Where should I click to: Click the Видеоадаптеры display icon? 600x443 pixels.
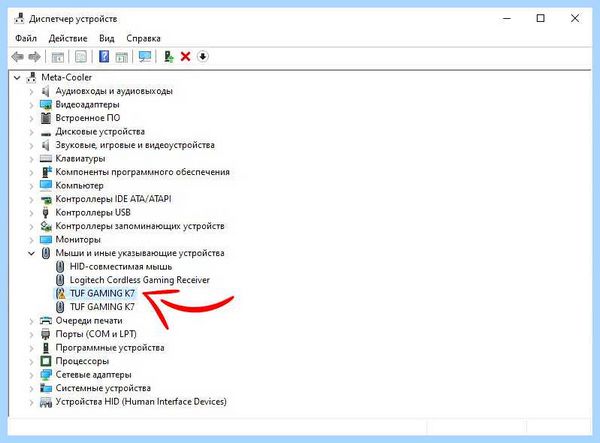pyautogui.click(x=46, y=104)
